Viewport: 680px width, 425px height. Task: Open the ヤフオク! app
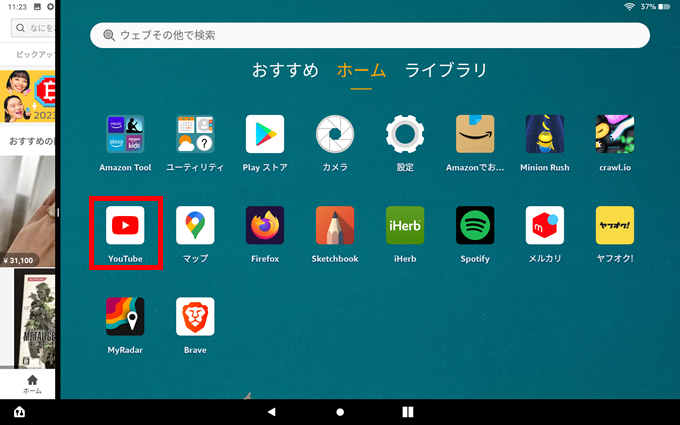coord(615,225)
